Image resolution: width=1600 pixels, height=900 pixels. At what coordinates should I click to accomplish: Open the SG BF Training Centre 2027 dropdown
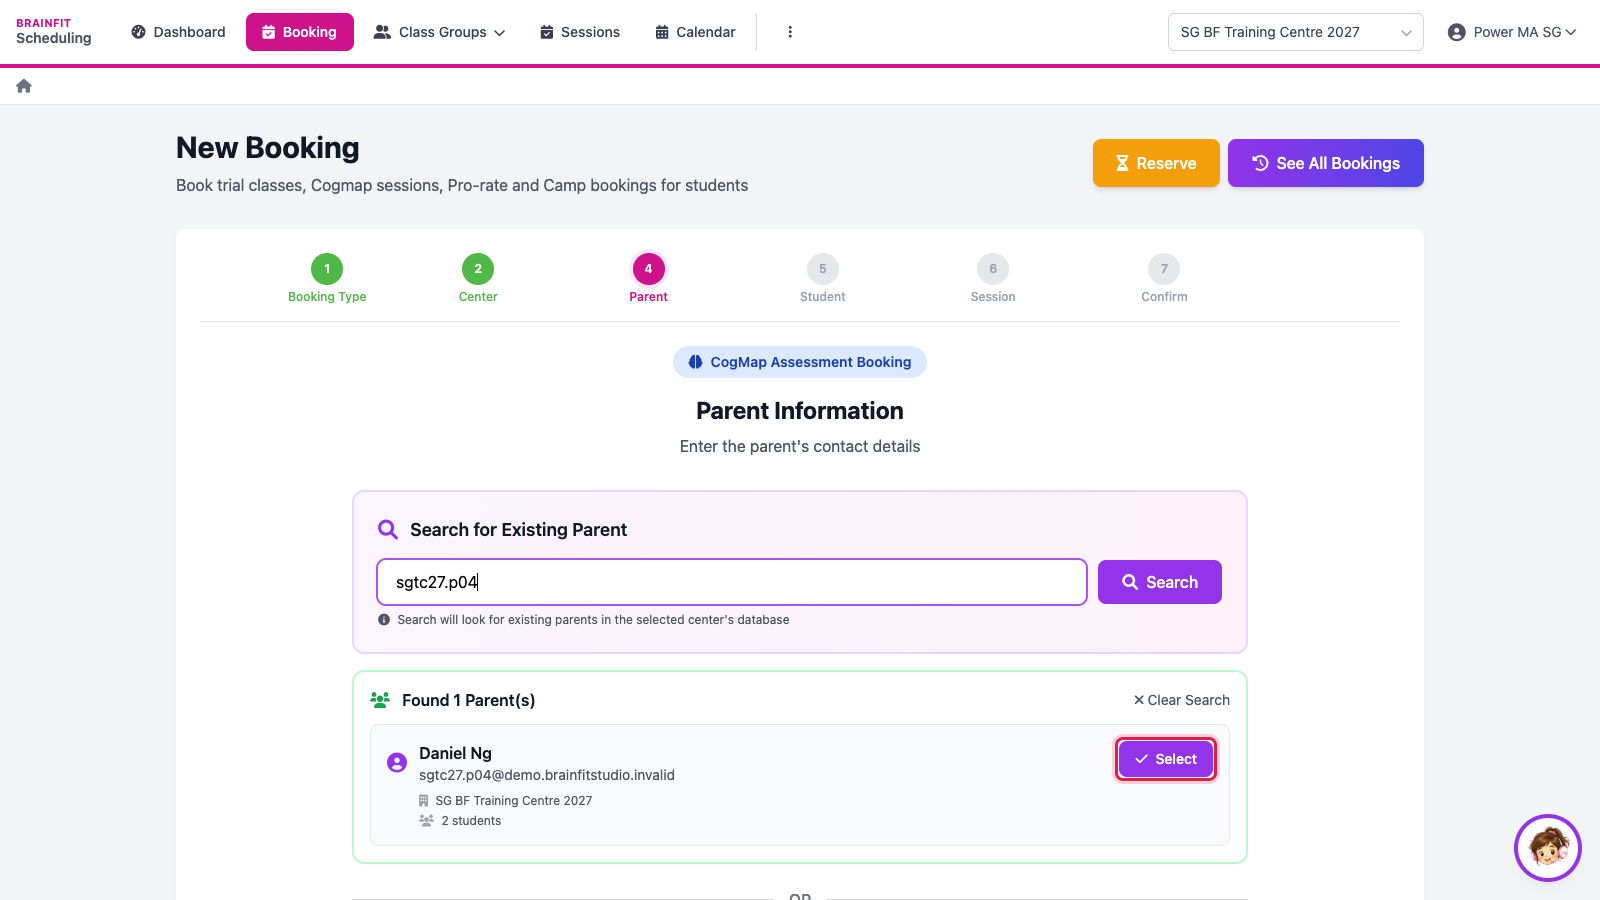(x=1296, y=32)
